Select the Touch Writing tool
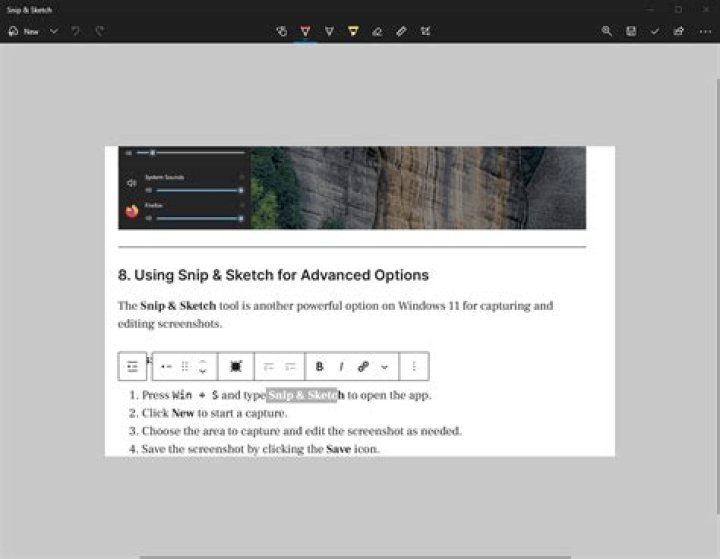The image size is (720, 559). click(x=282, y=31)
